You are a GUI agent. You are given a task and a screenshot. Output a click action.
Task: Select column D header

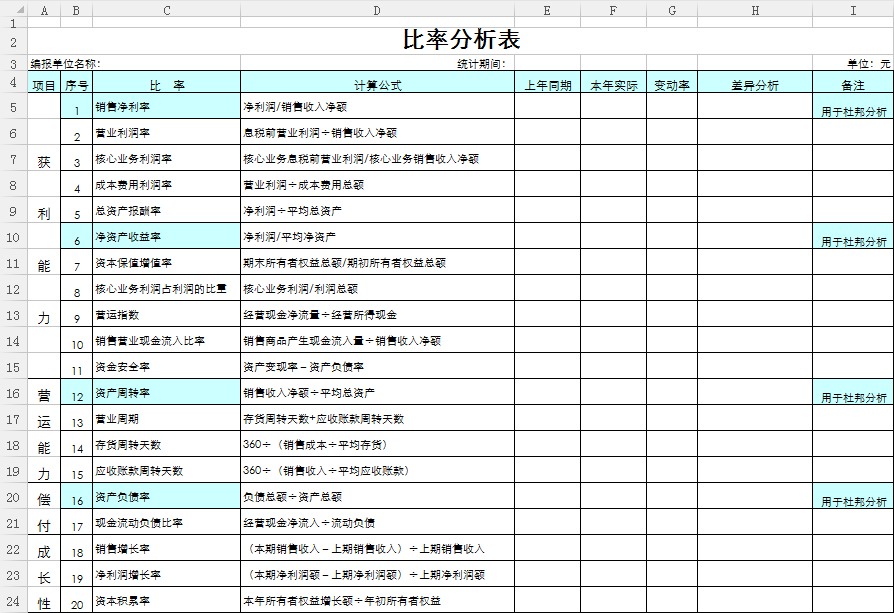tap(377, 9)
